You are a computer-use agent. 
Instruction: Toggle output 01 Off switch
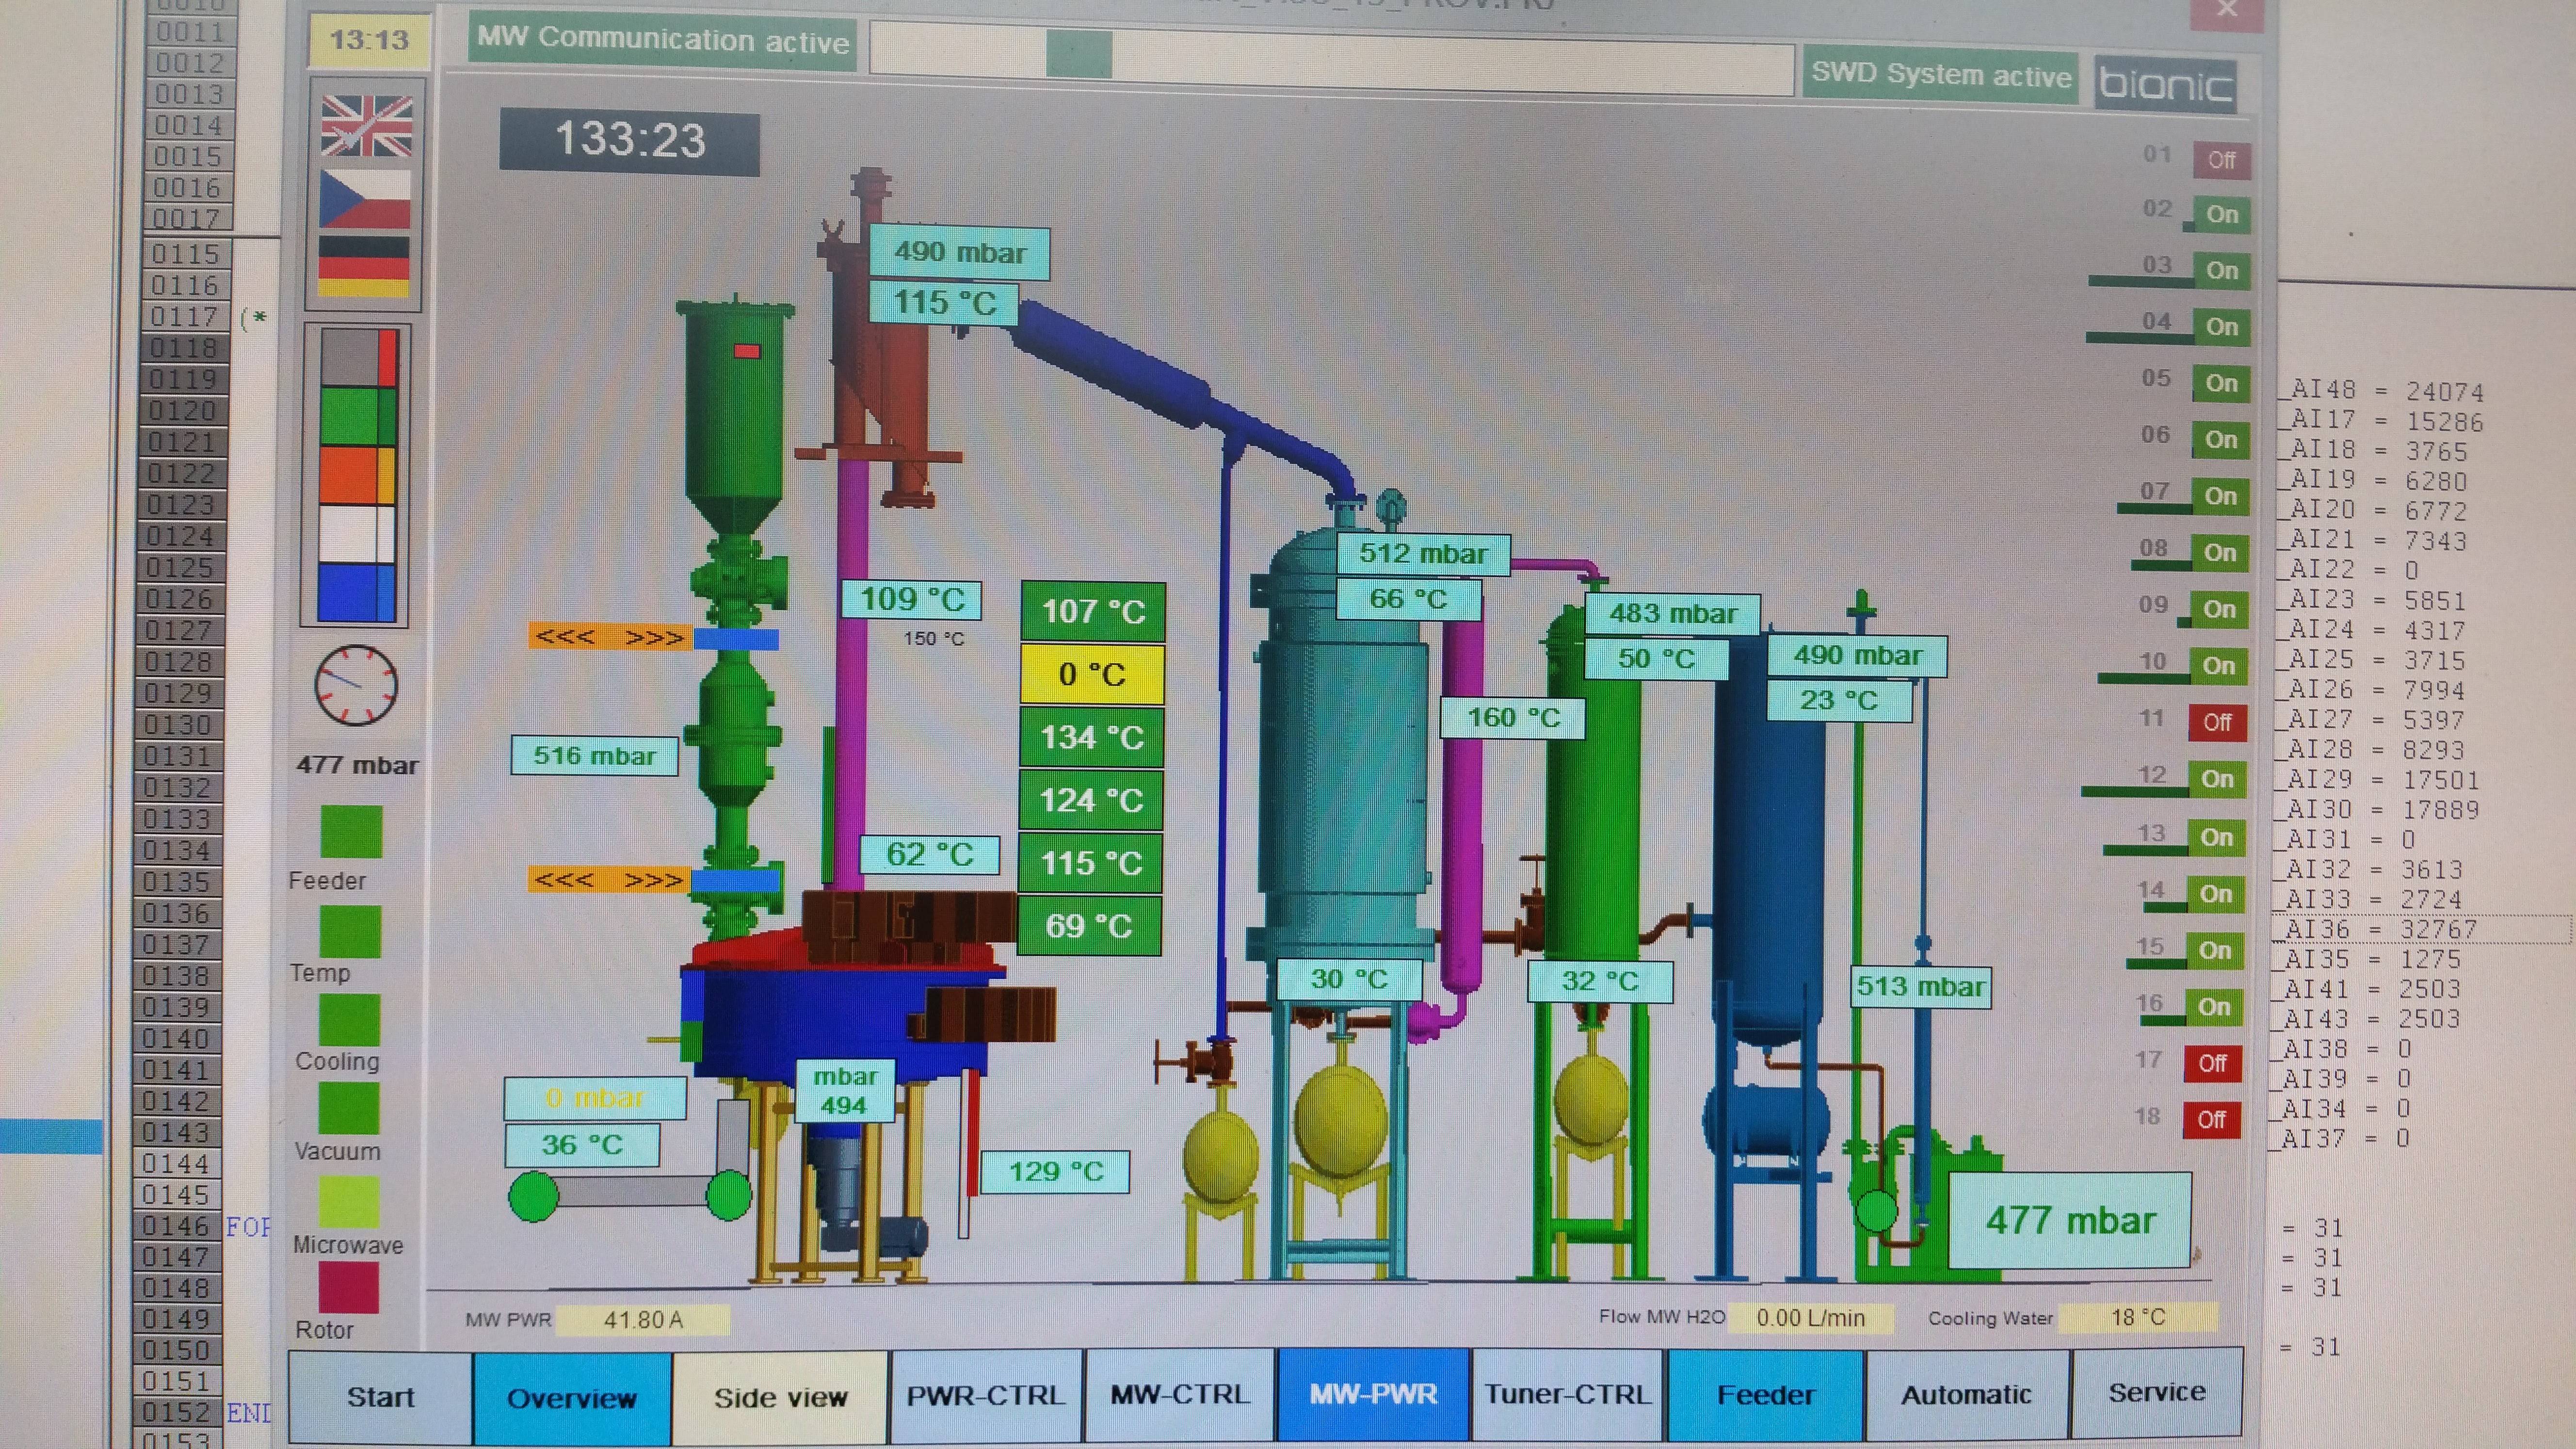2221,160
